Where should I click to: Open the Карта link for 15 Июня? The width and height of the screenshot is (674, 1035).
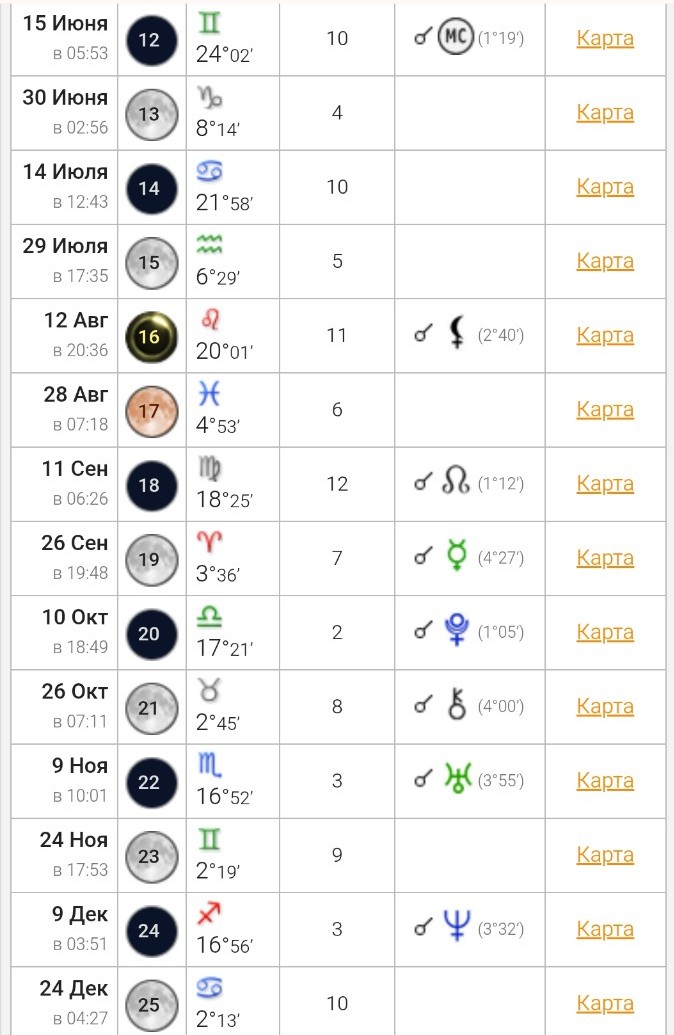605,39
